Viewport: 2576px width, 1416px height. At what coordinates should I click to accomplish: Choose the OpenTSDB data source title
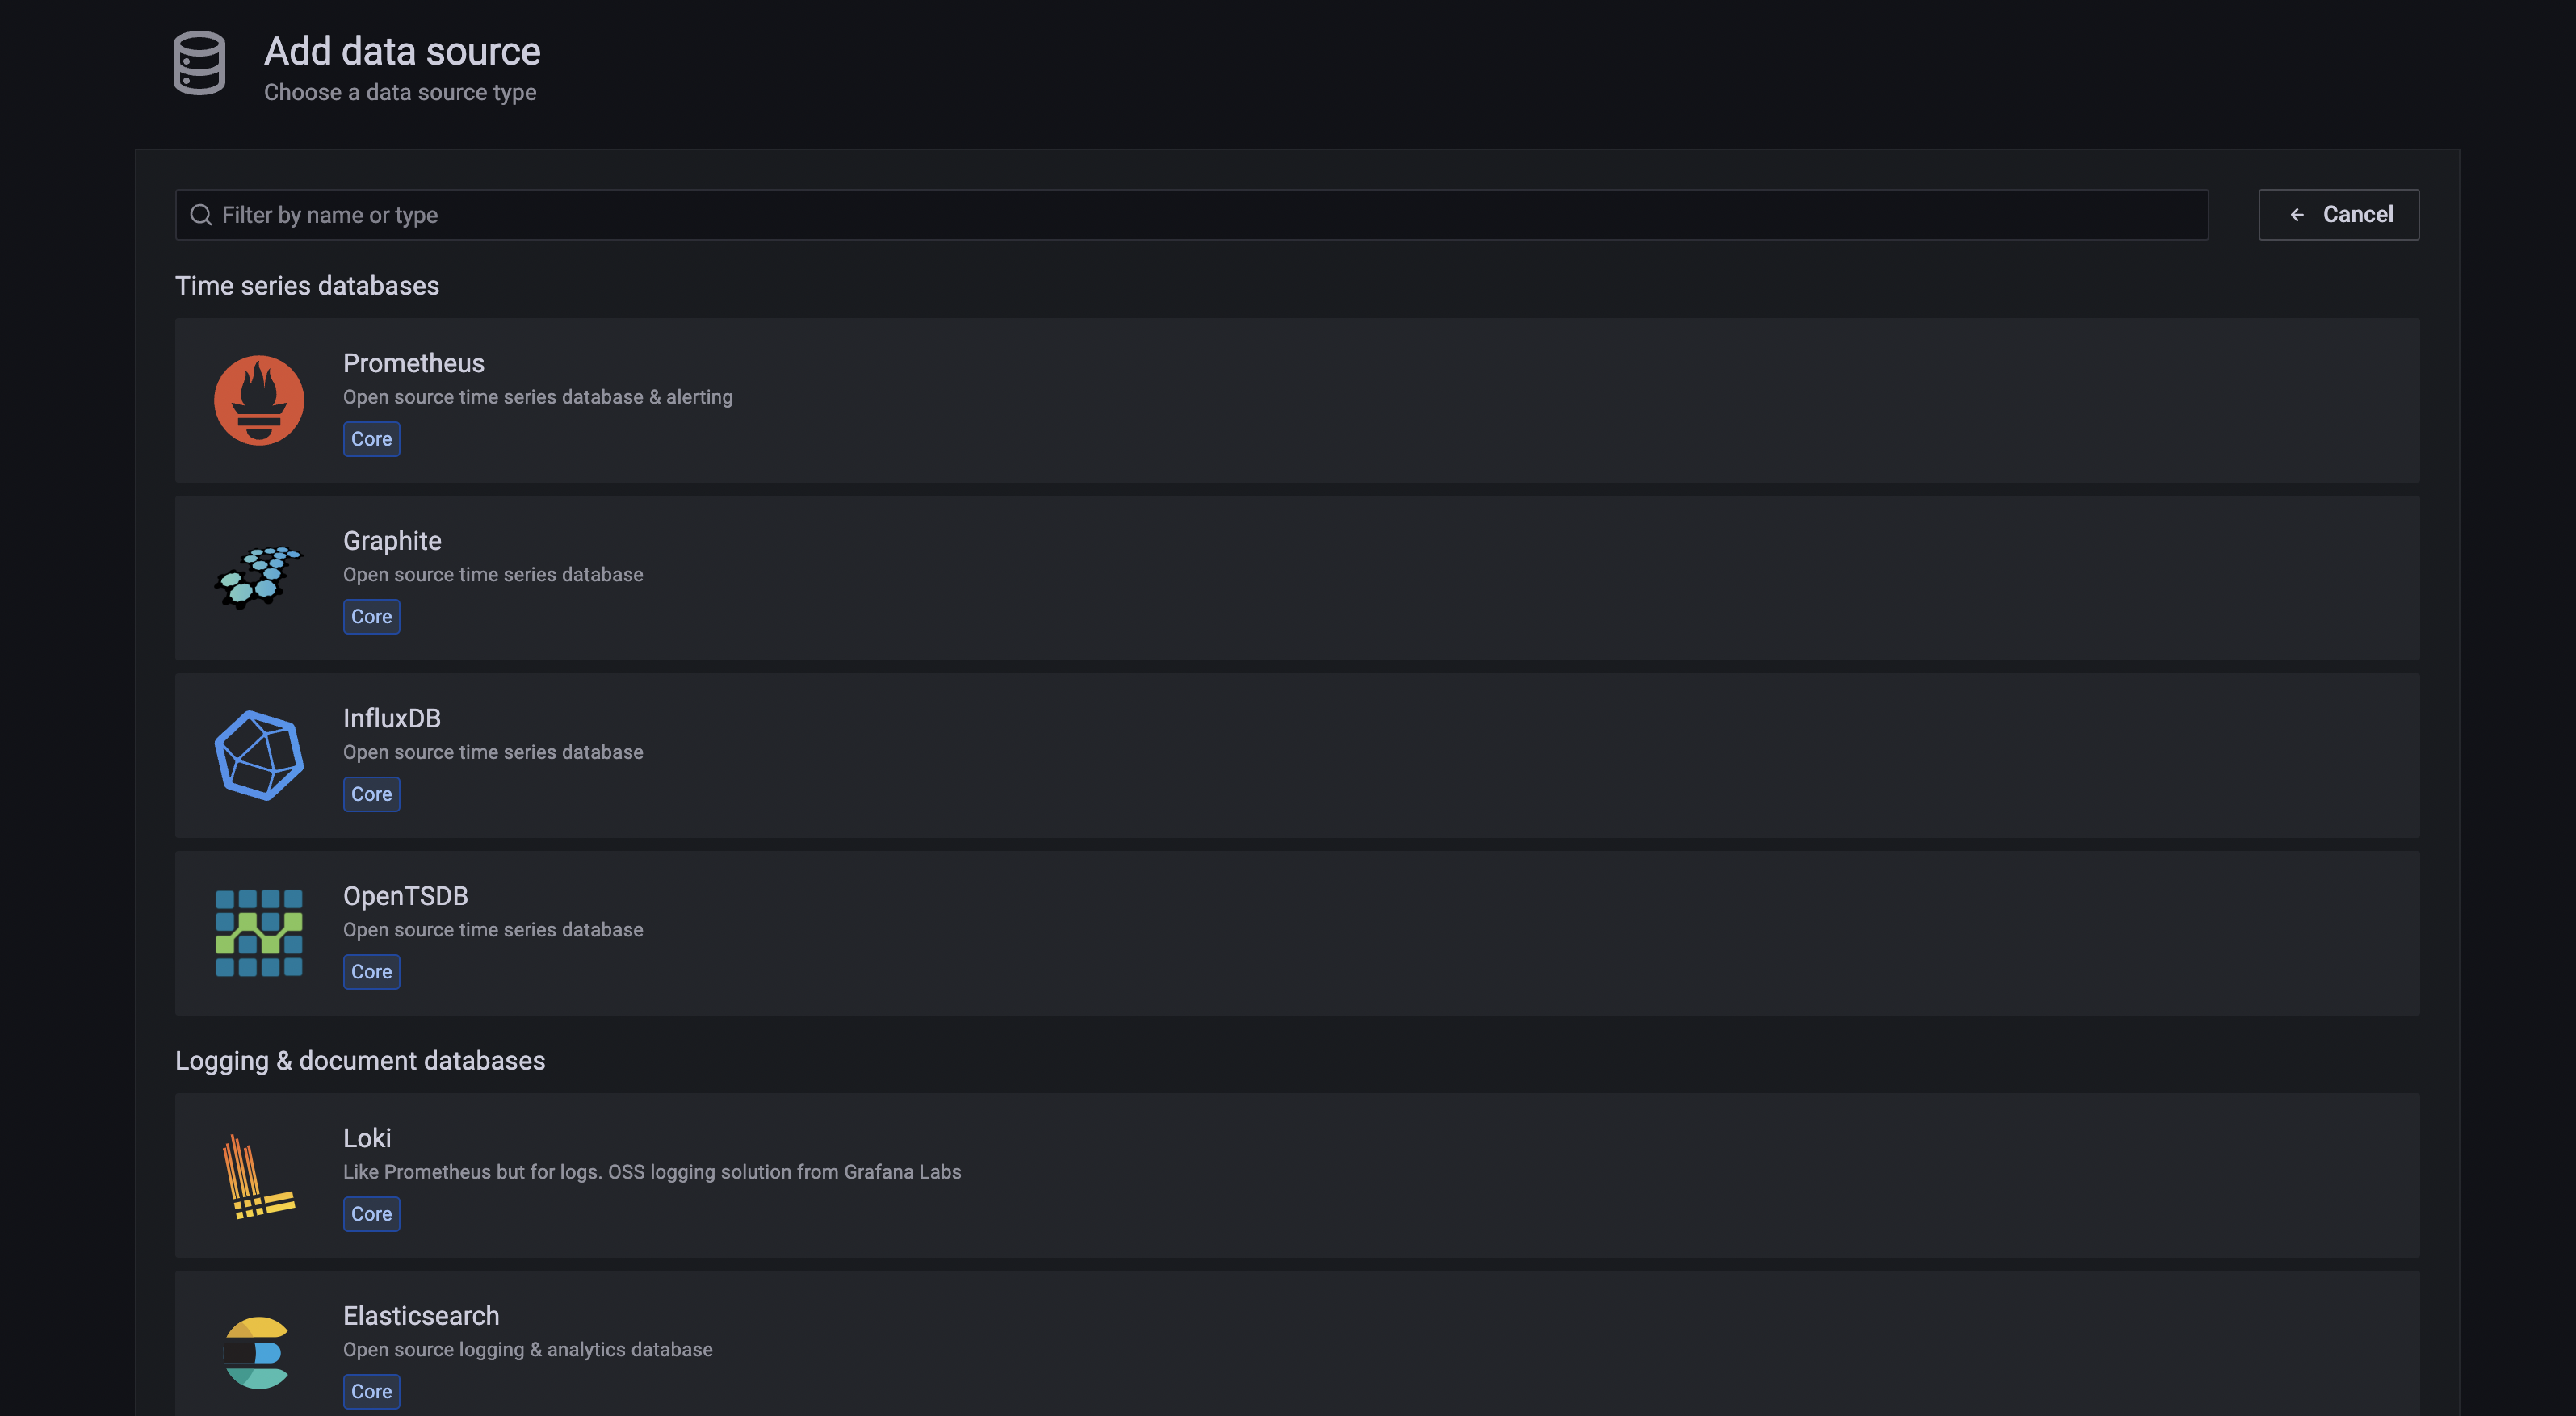pos(405,896)
